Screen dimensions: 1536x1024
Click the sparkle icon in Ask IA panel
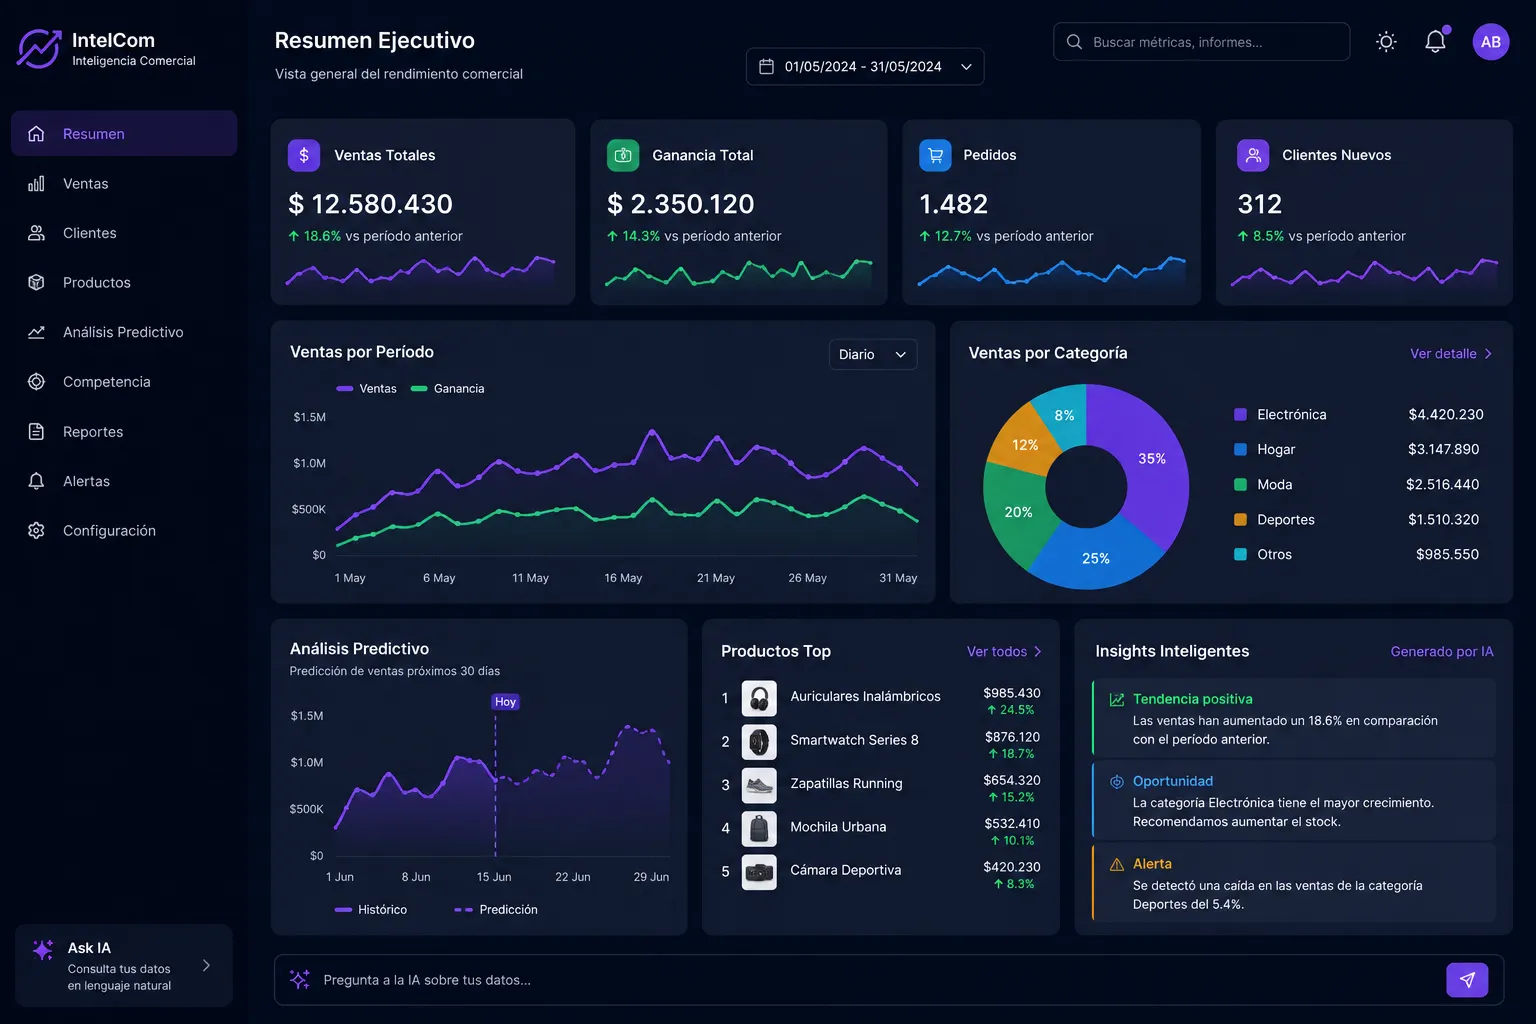[x=43, y=950]
